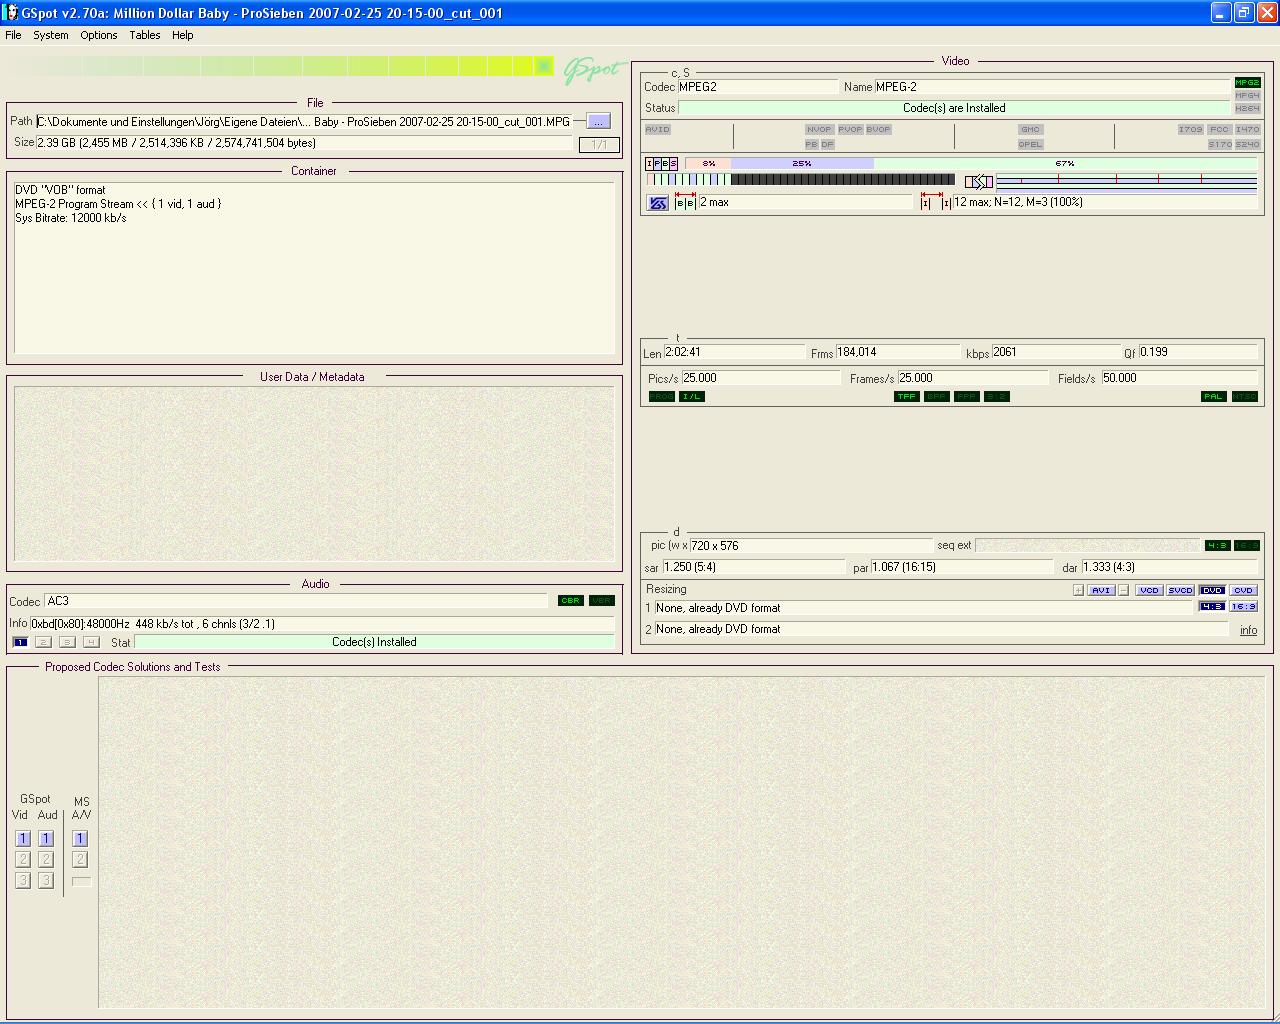Viewport: 1280px width, 1024px height.
Task: Select CVD resizing target
Action: pos(1243,590)
